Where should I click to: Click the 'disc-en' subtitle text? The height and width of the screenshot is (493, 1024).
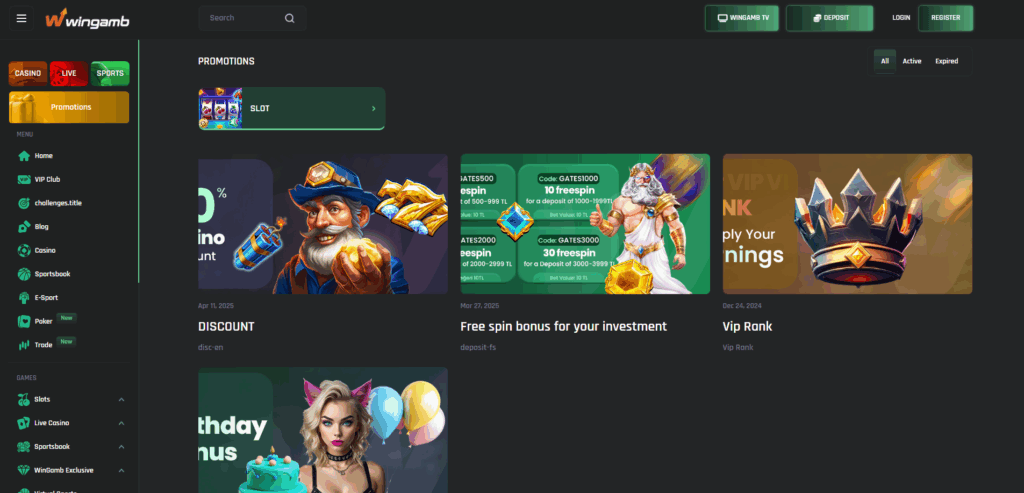(x=211, y=347)
